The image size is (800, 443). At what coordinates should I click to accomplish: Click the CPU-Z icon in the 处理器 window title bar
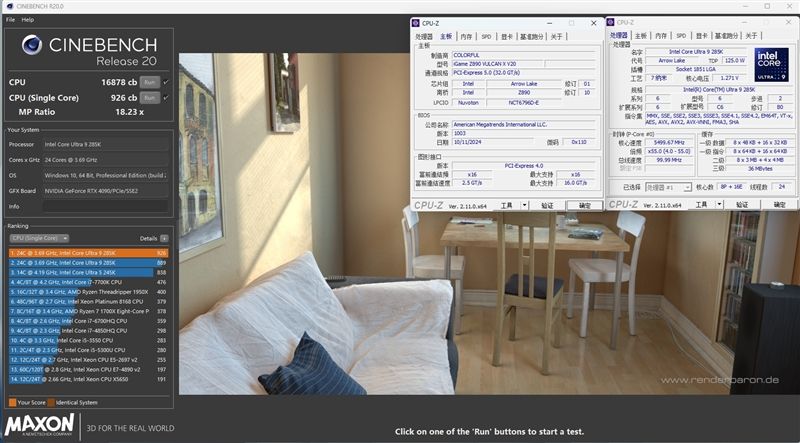610,22
